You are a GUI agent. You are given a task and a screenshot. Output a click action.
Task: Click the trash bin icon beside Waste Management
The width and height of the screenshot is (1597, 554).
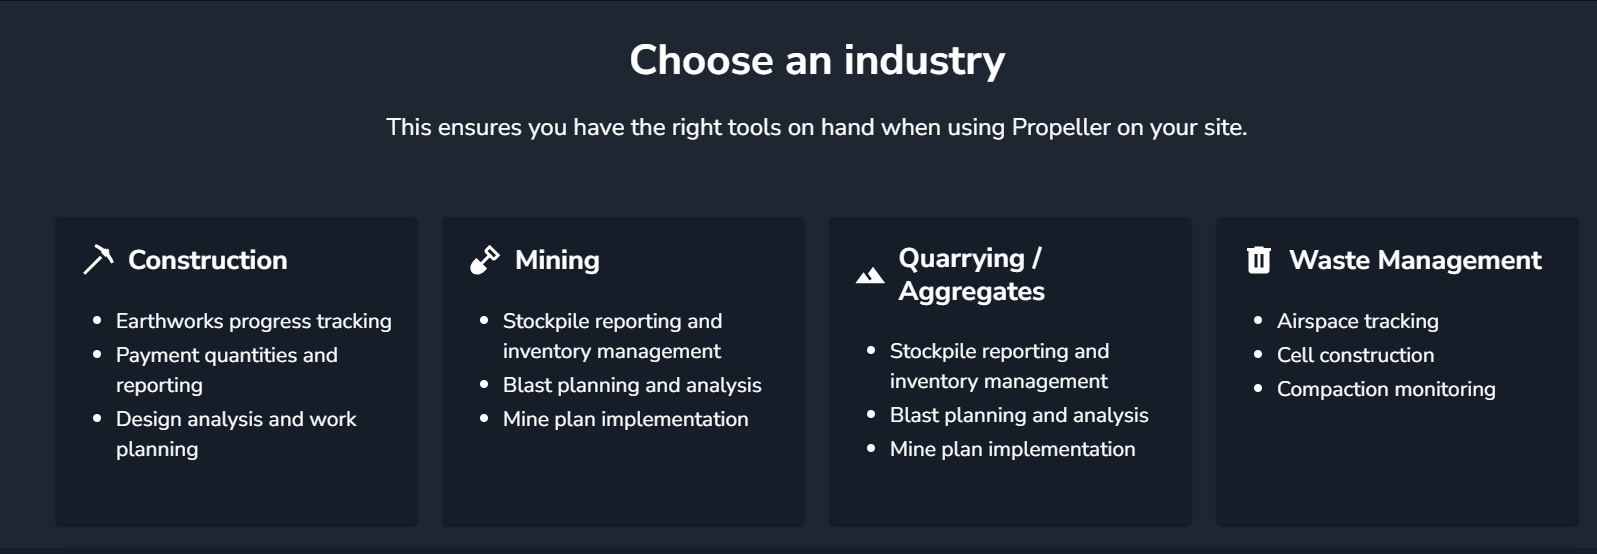click(x=1259, y=260)
